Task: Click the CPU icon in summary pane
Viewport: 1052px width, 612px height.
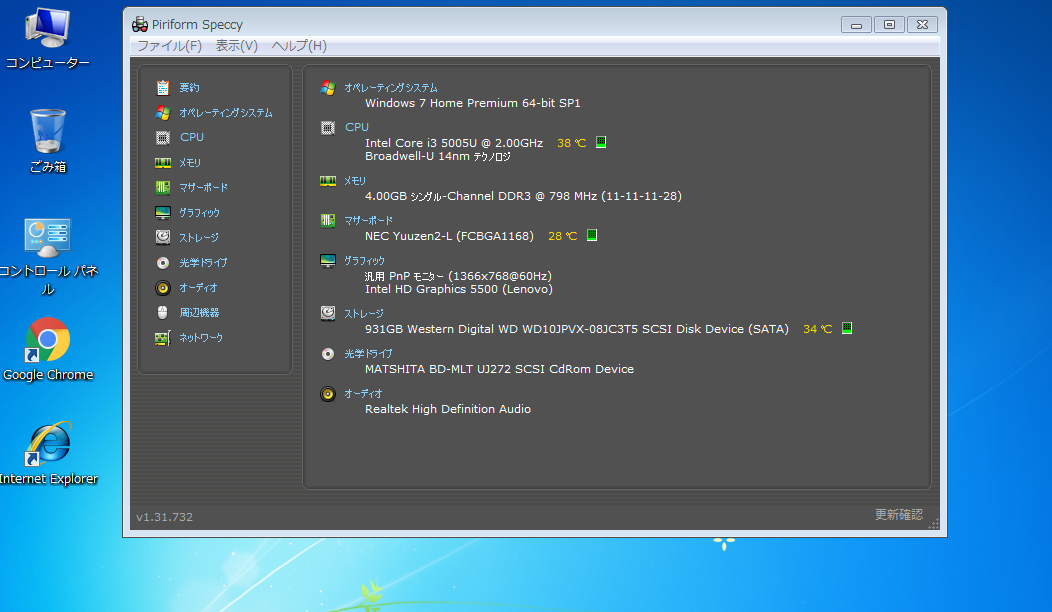Action: 327,128
